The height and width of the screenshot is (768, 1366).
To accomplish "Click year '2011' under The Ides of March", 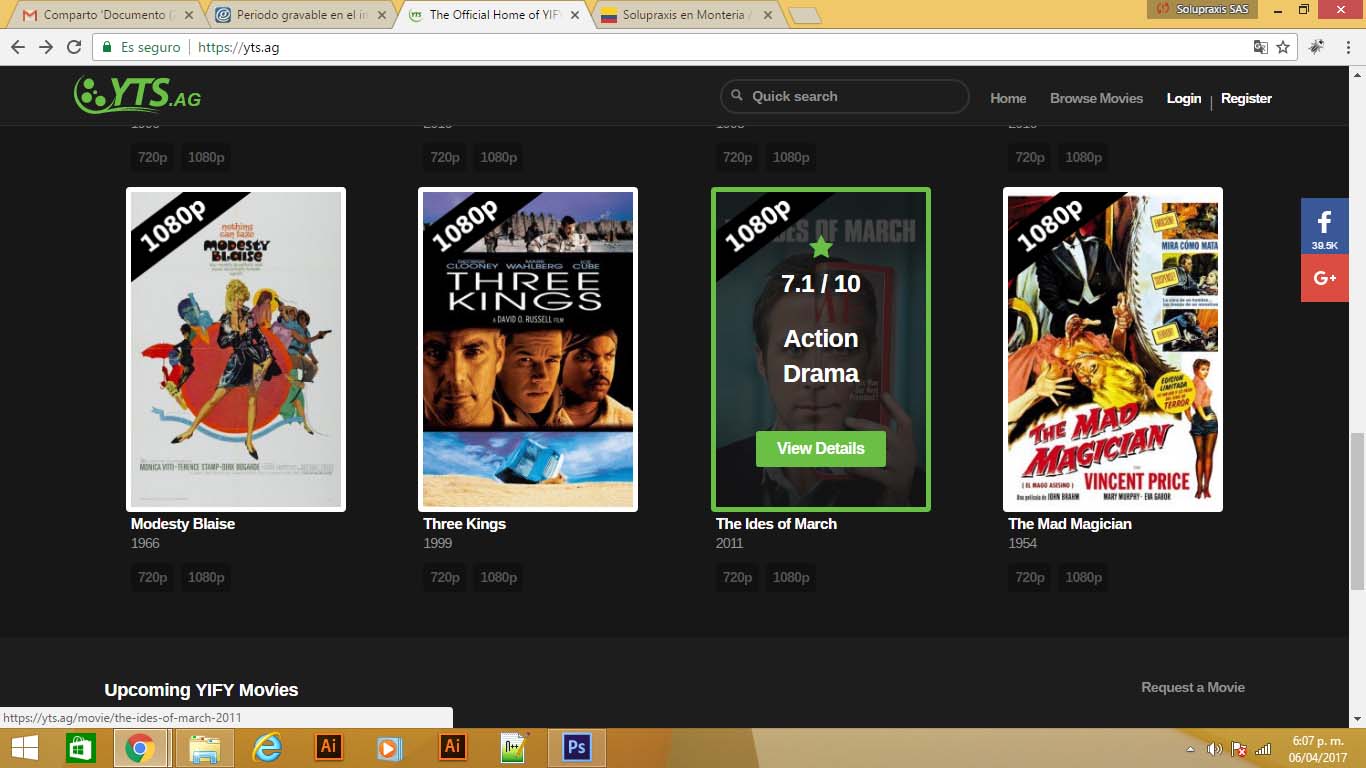I will tap(730, 543).
